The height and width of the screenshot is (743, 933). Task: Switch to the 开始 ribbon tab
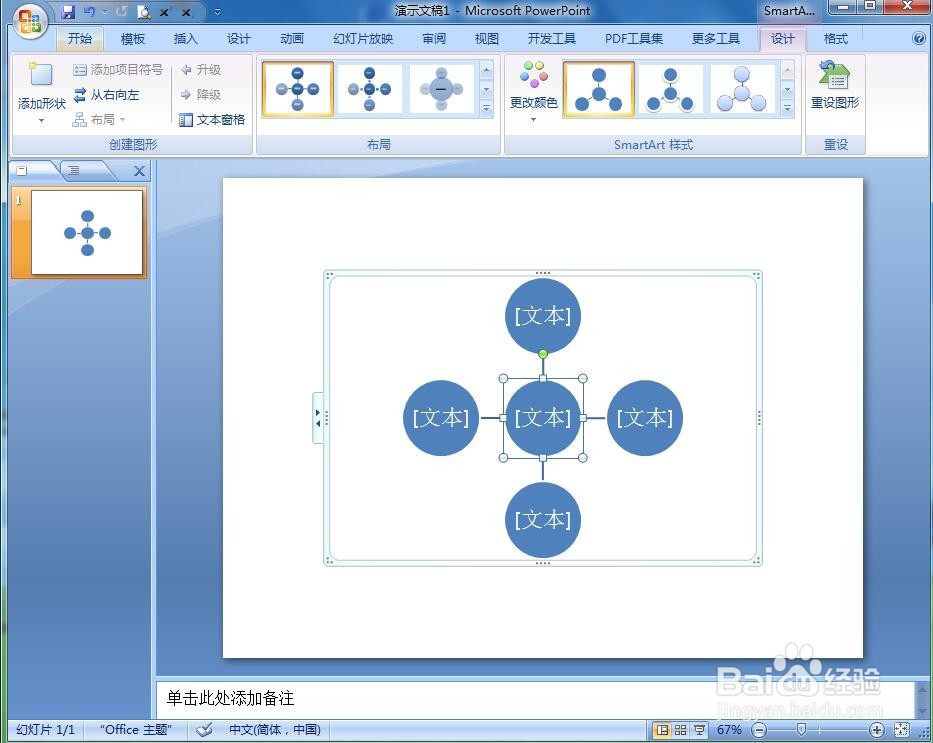click(x=80, y=39)
